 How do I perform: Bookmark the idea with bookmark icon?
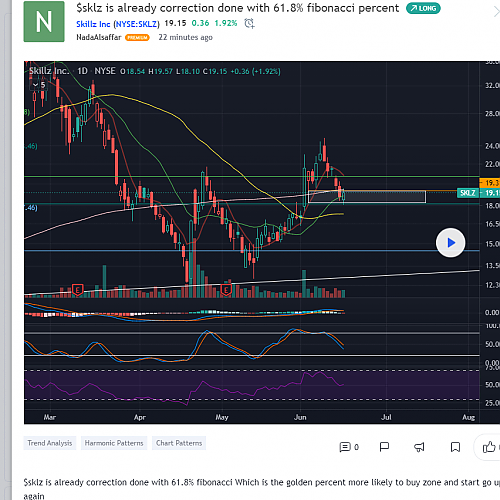[x=455, y=447]
